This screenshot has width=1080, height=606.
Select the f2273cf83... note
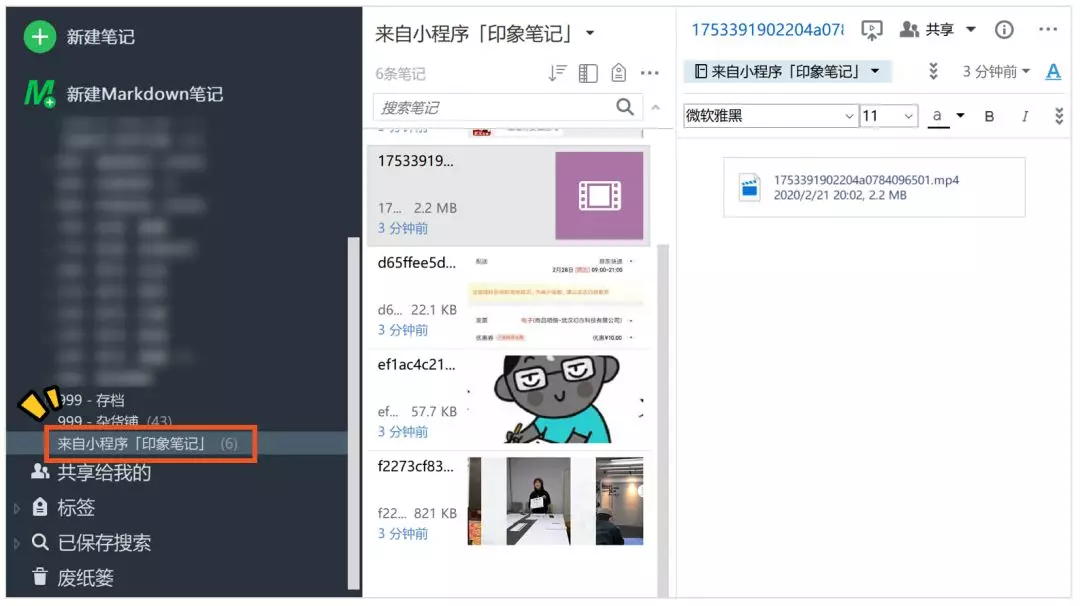[x=508, y=501]
